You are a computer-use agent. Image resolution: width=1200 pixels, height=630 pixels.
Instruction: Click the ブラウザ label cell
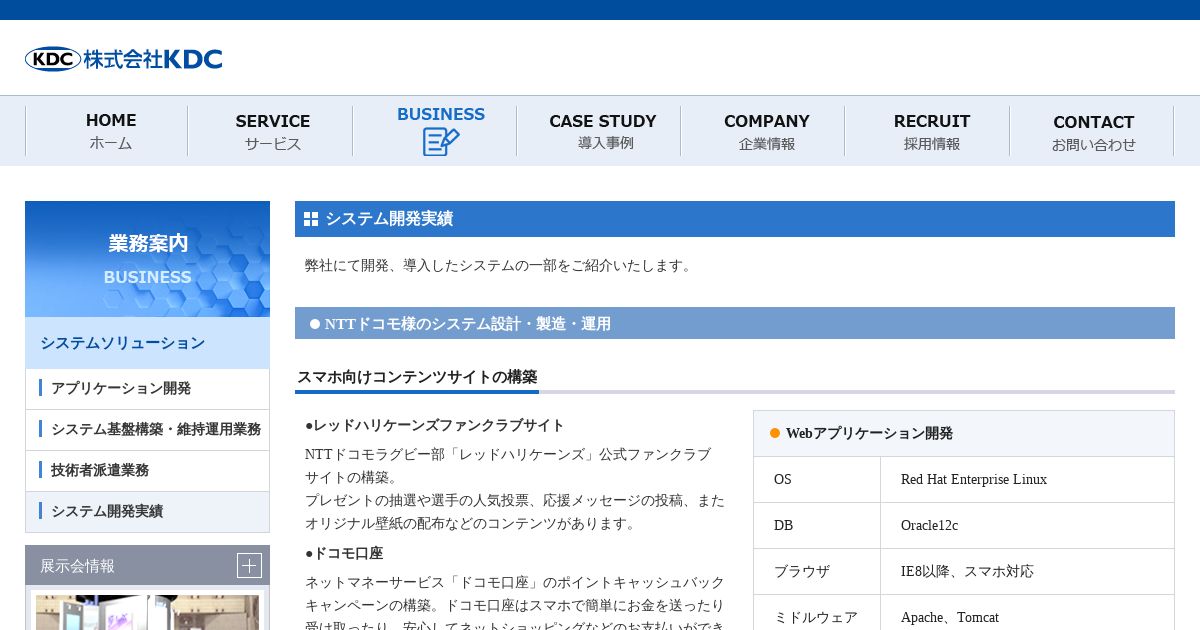click(817, 572)
